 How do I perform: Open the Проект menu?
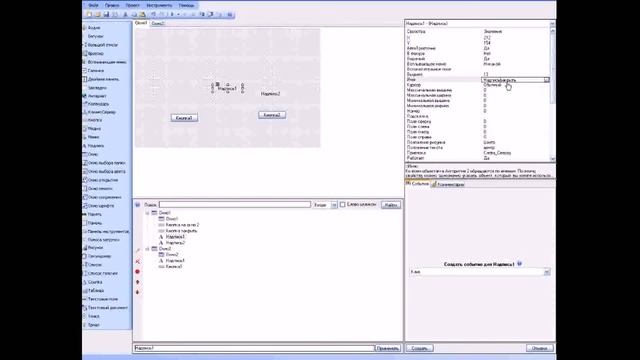pyautogui.click(x=132, y=5)
